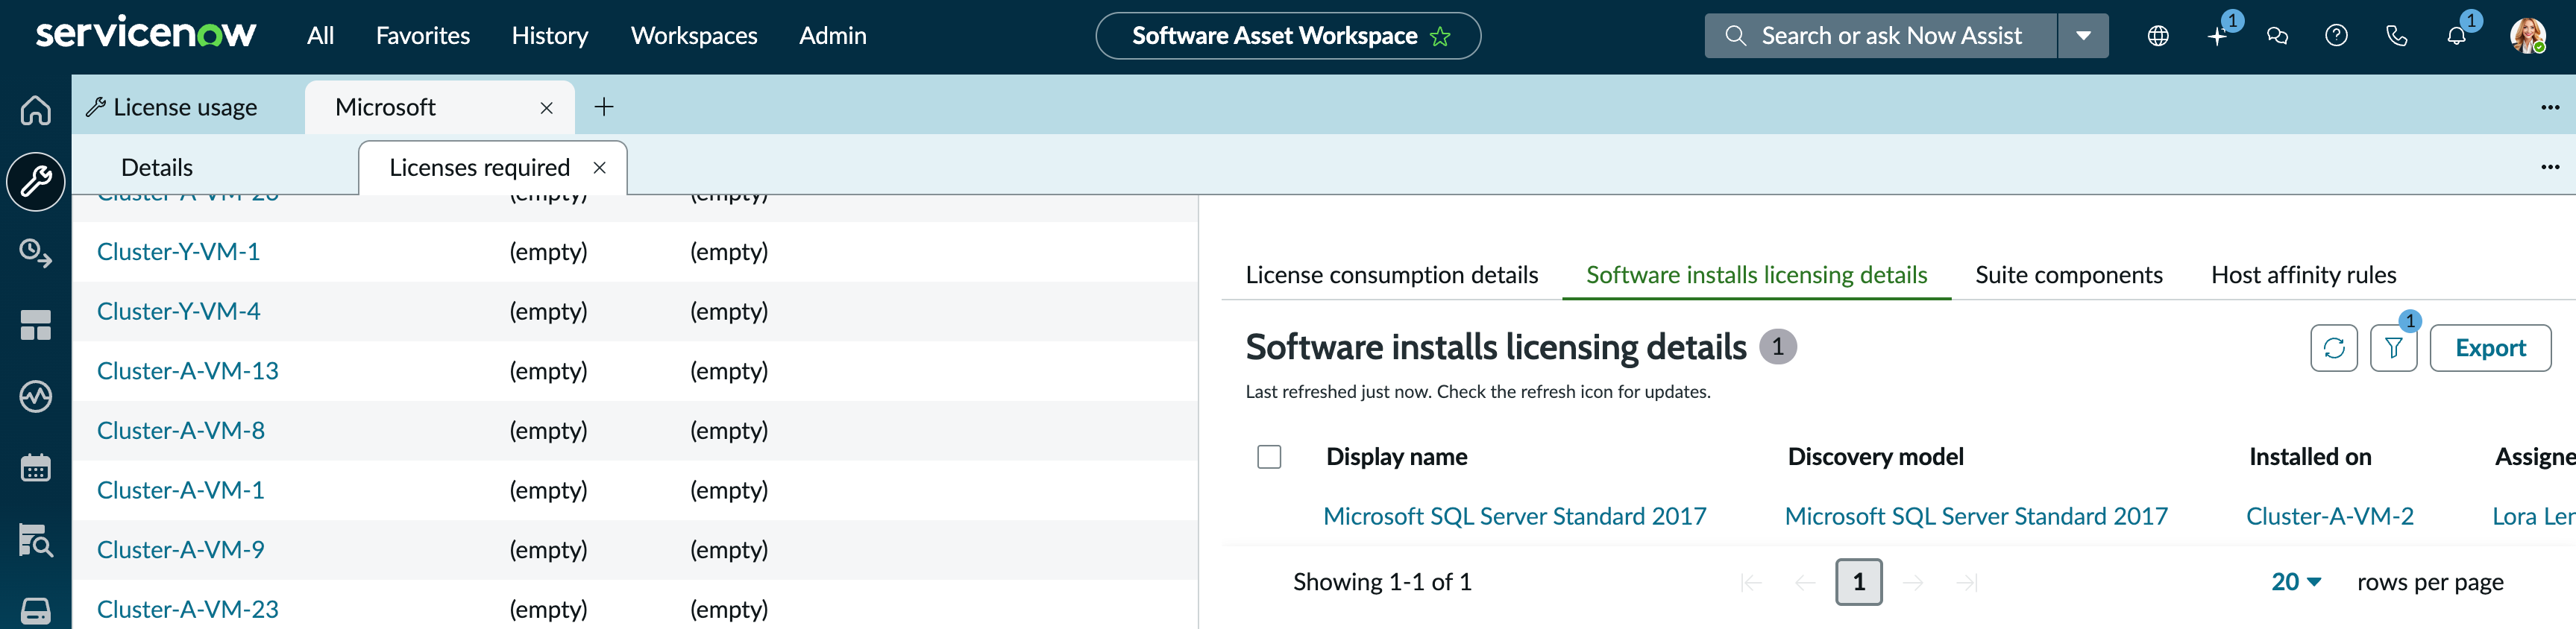Open the activity pulse sidebar icon
Screen dimensions: 2576x629
click(36, 397)
